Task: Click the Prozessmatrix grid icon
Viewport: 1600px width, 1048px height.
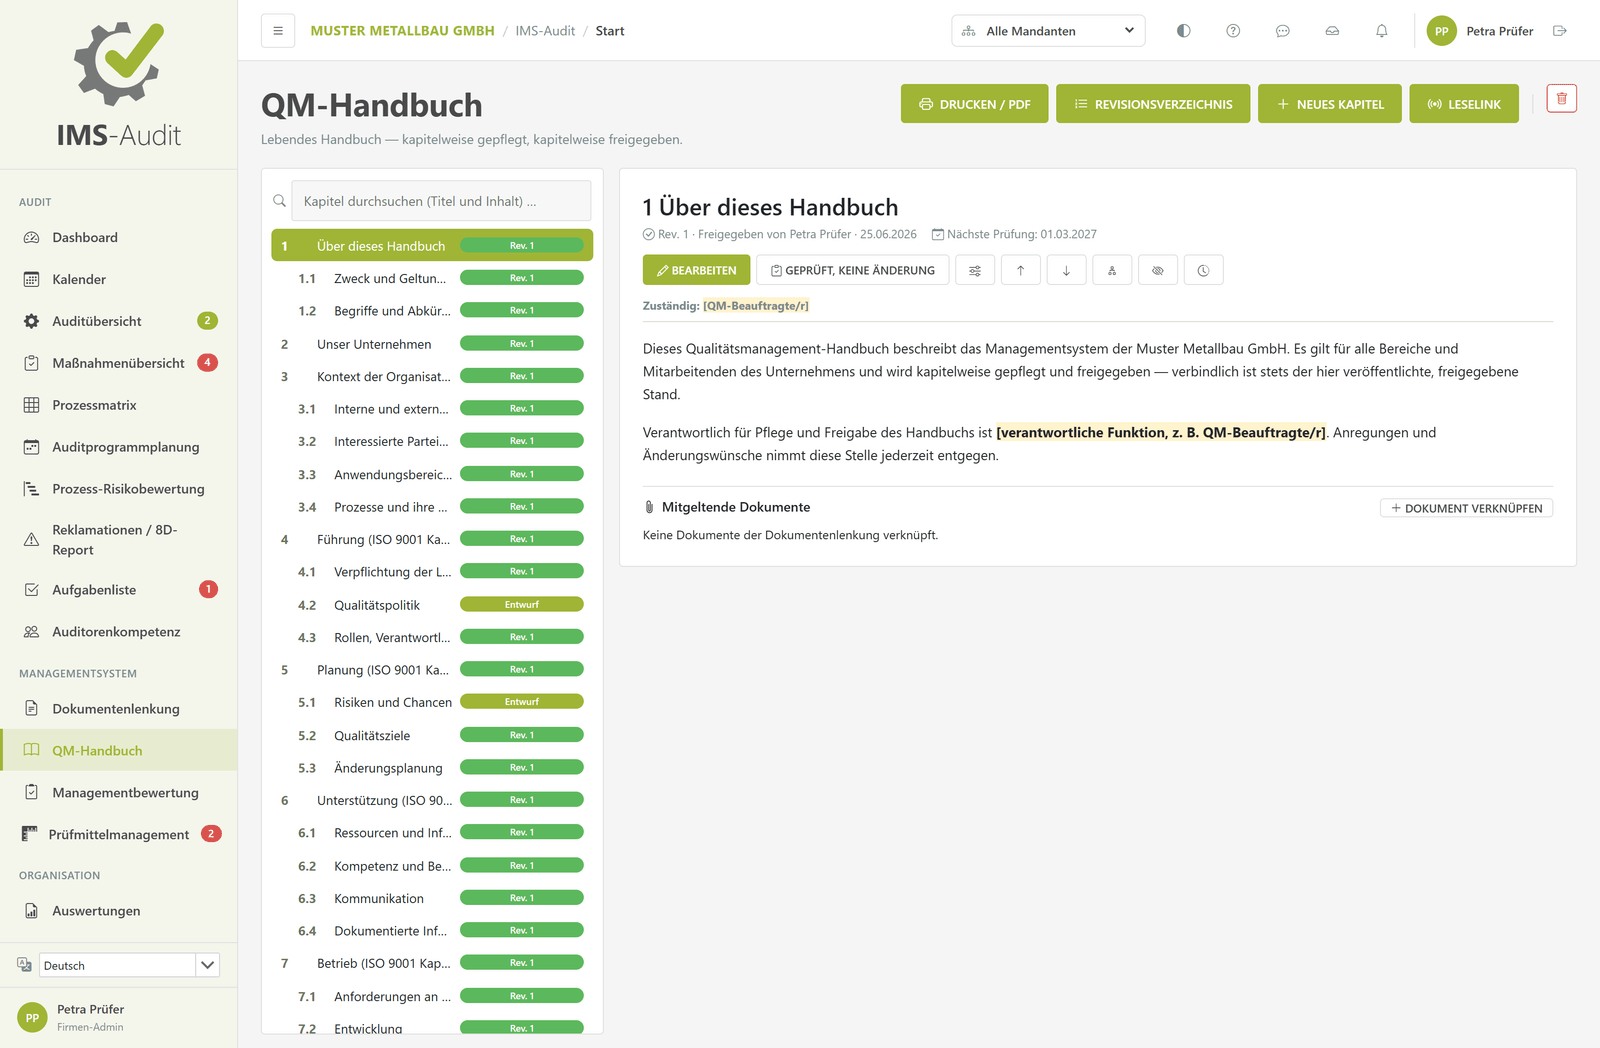Action: (32, 405)
